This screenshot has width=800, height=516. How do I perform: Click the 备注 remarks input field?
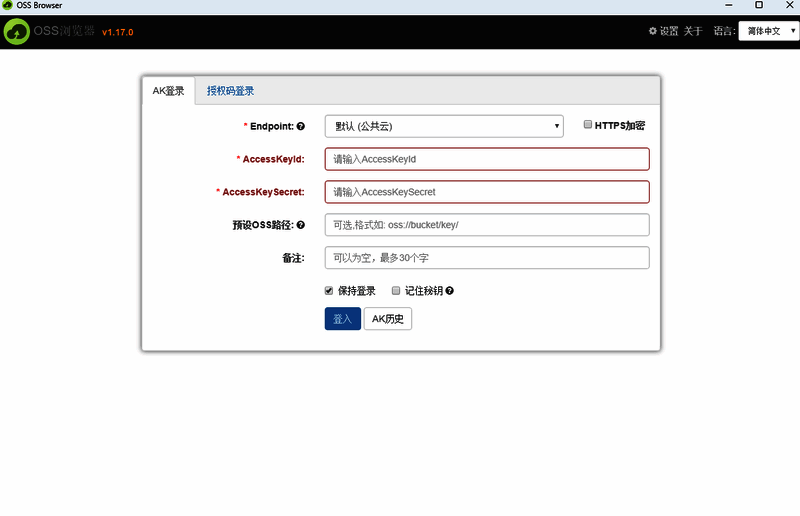click(x=487, y=258)
